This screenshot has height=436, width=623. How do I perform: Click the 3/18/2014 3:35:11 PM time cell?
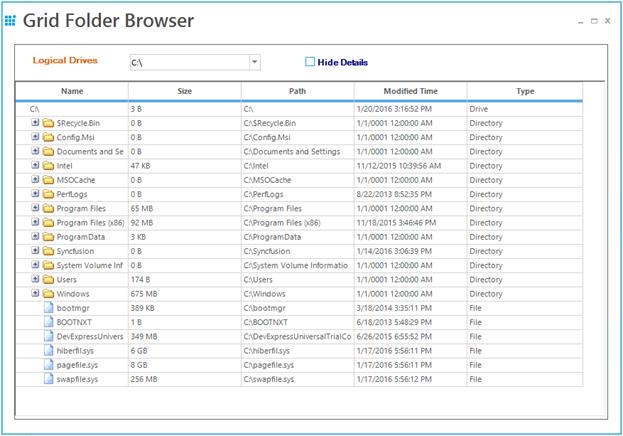(x=410, y=308)
